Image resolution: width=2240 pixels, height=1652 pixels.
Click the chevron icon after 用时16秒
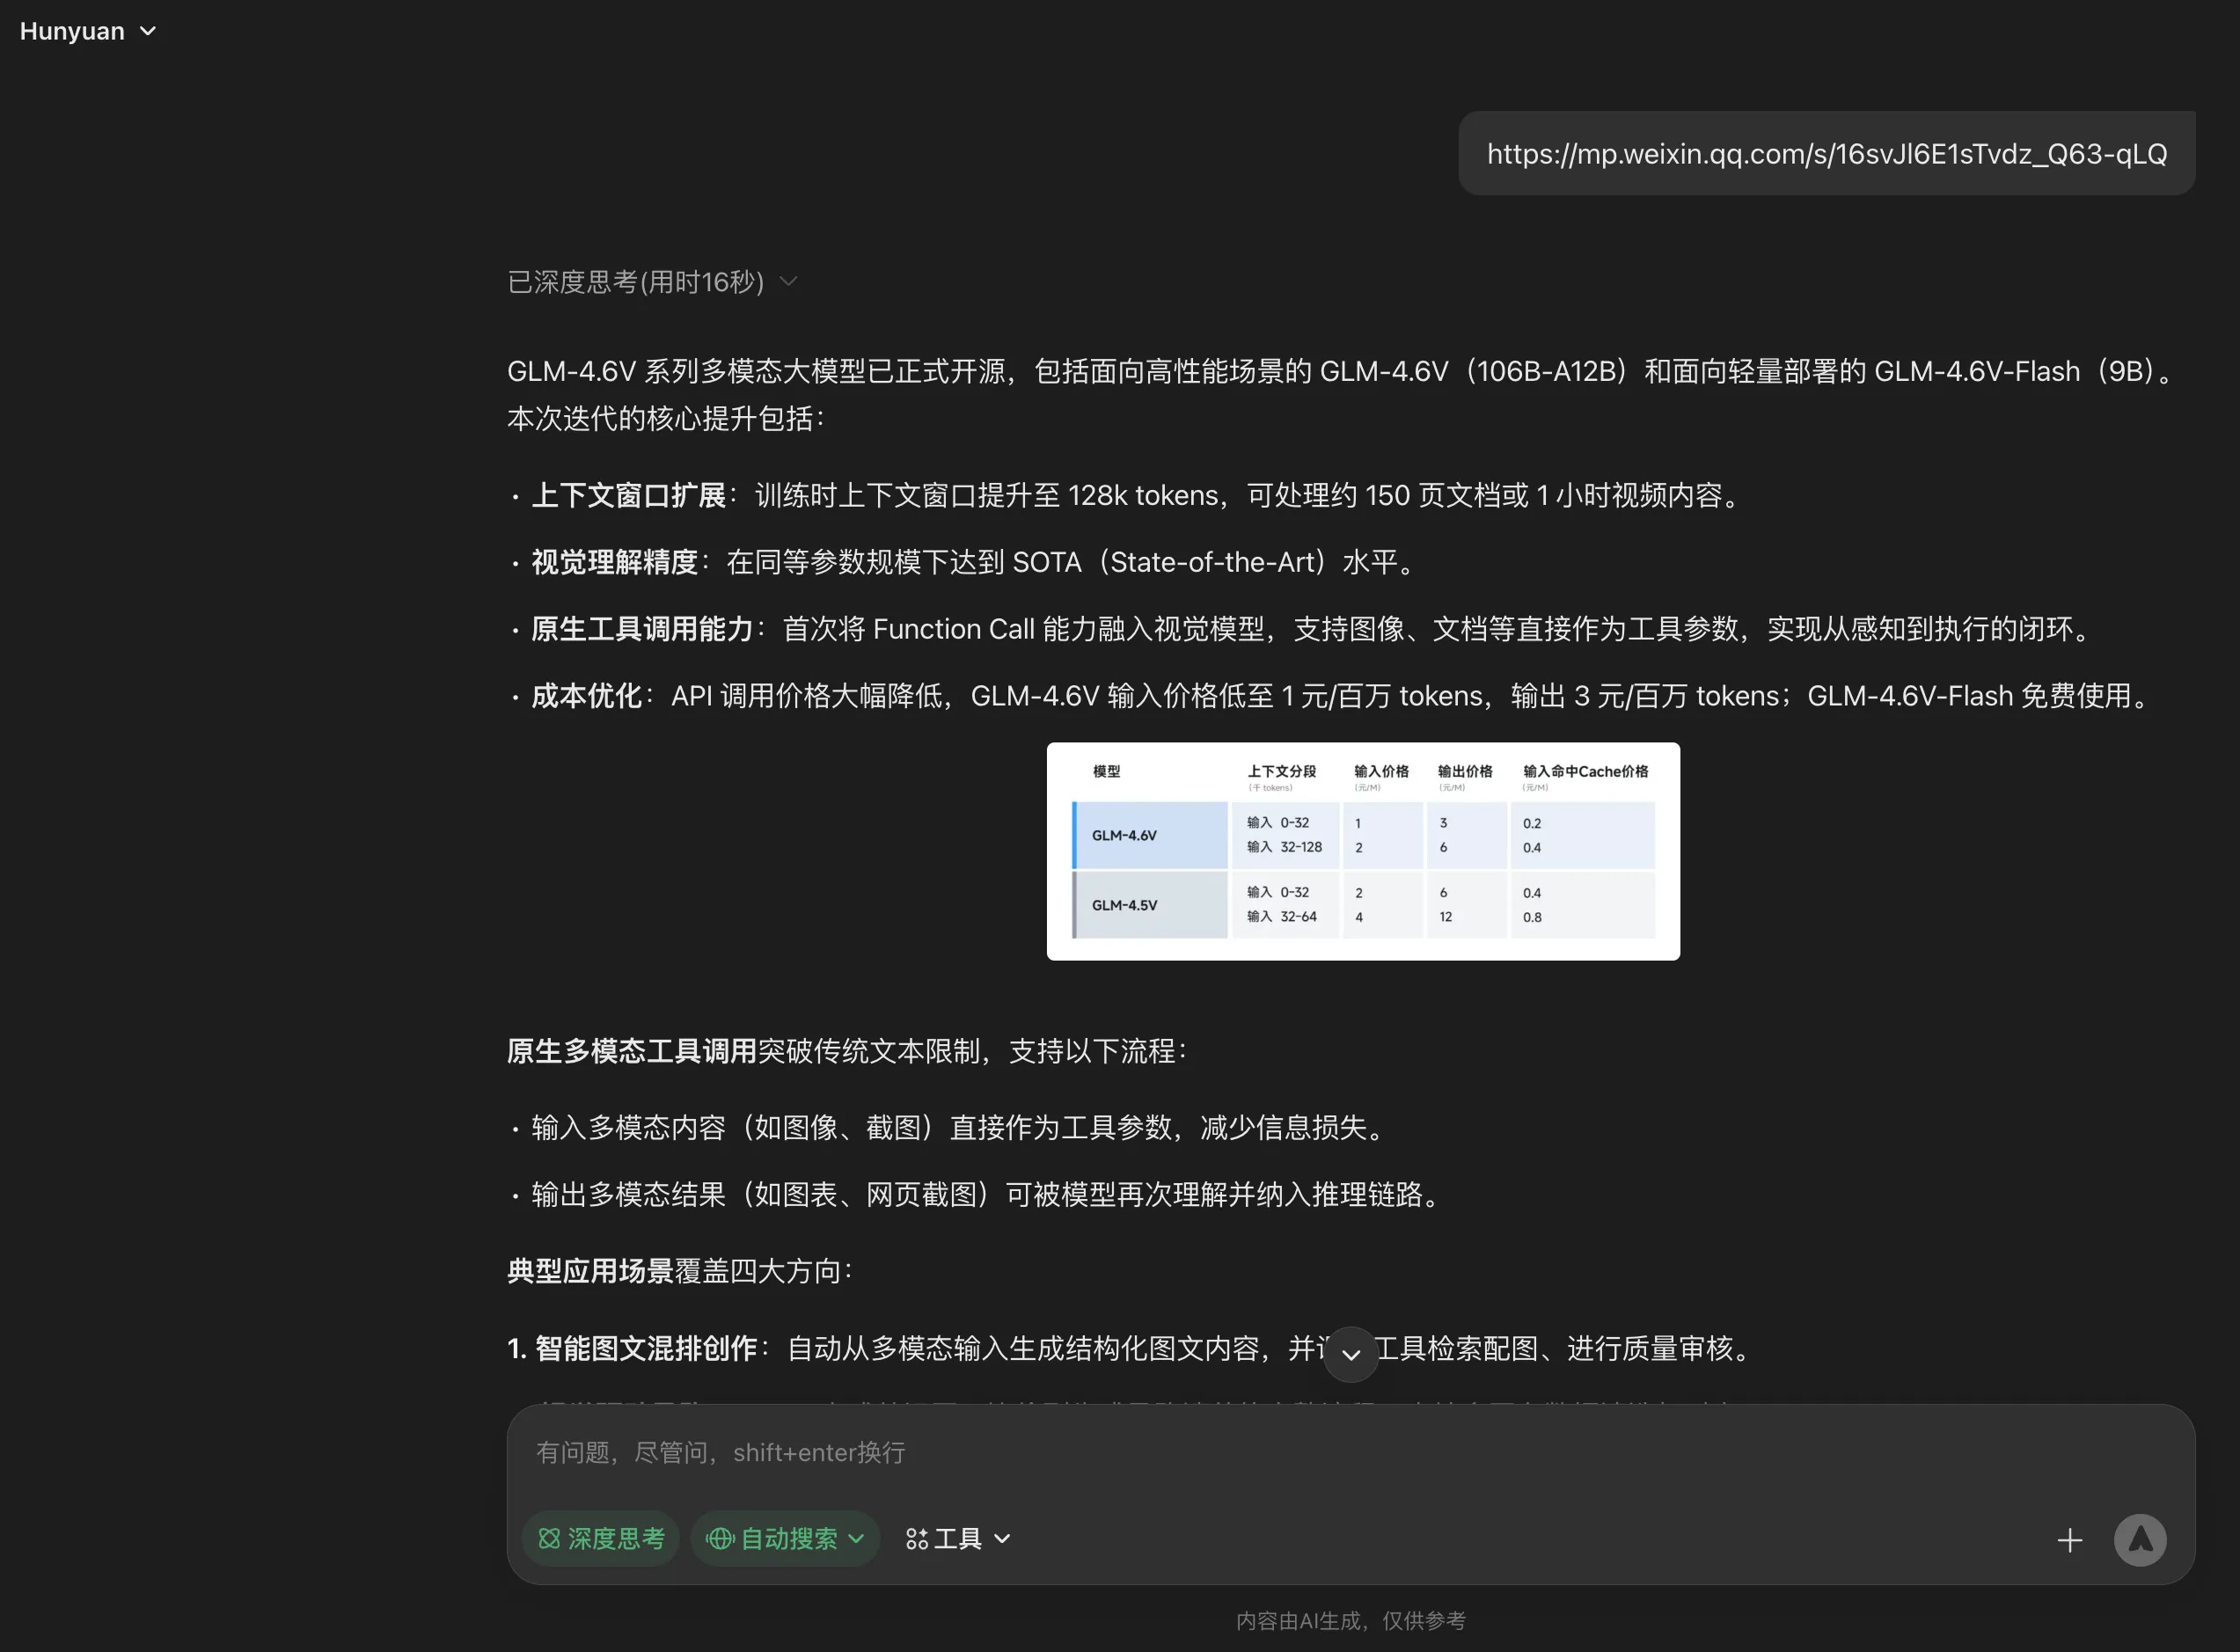tap(788, 282)
